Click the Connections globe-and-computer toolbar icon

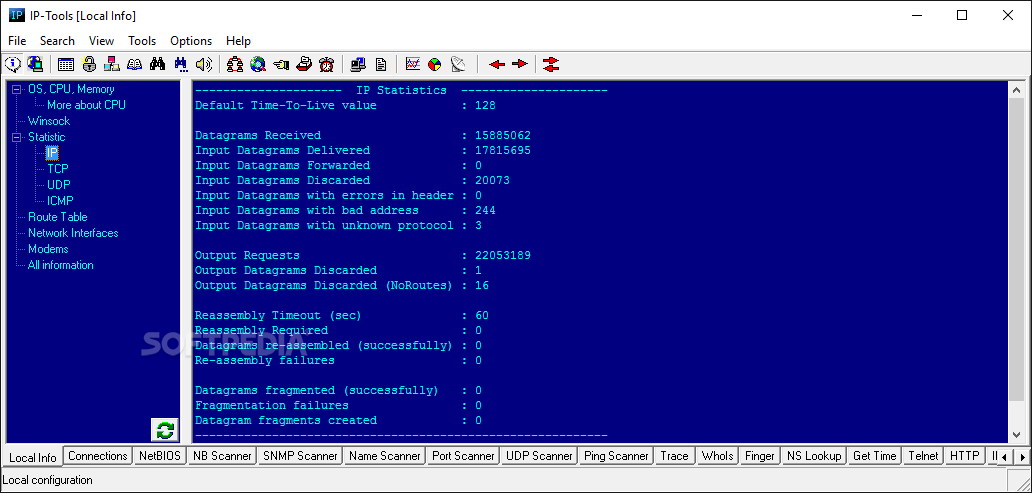(x=36, y=64)
